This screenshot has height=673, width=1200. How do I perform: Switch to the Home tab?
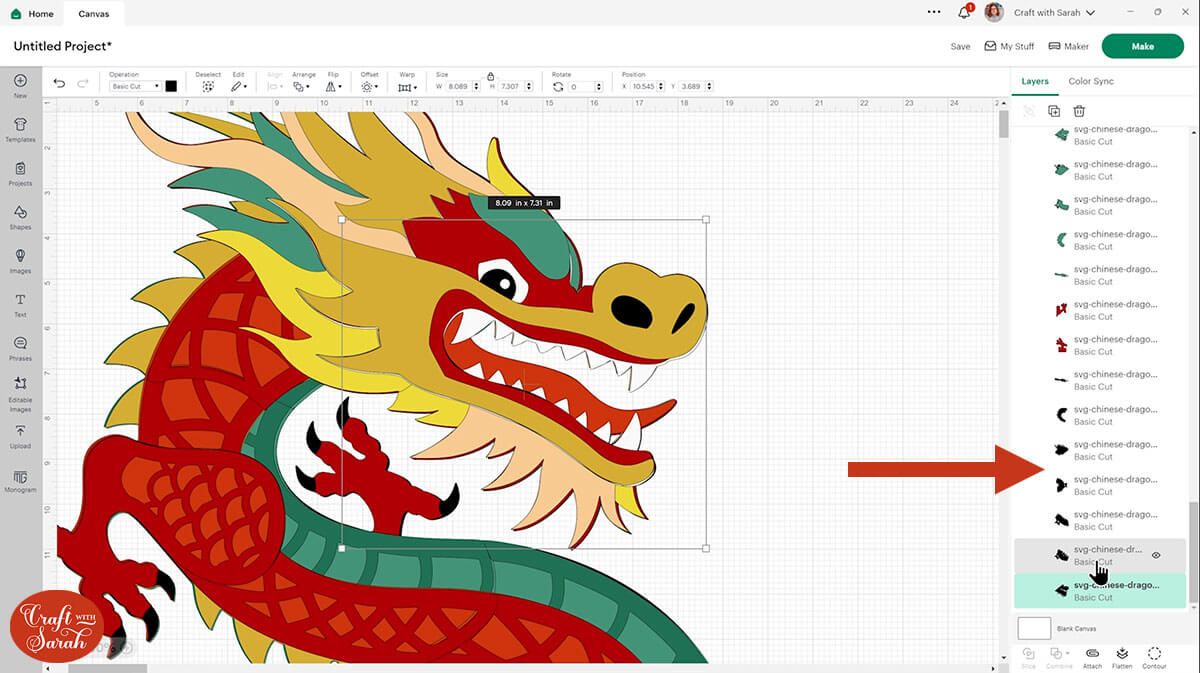coord(33,14)
